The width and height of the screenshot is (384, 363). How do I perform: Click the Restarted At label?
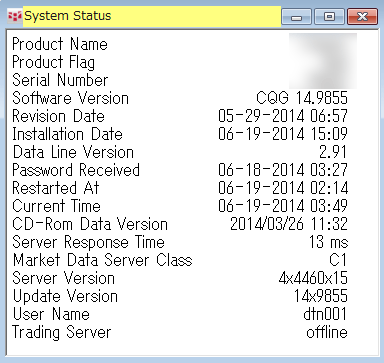pyautogui.click(x=56, y=188)
